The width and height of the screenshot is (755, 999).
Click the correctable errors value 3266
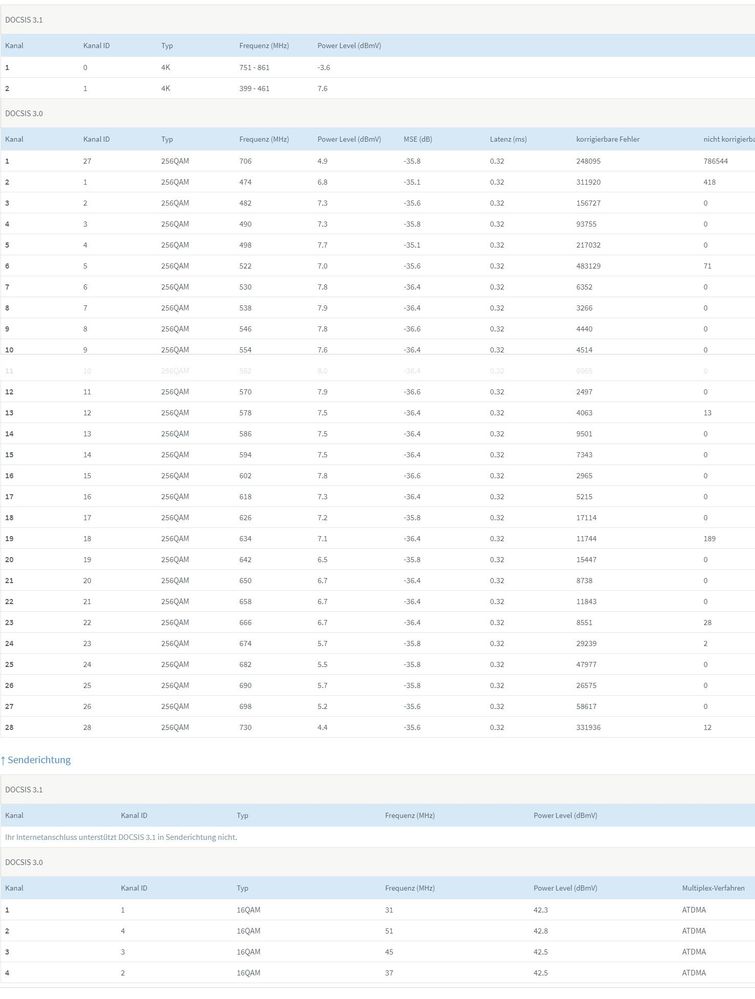pos(584,308)
